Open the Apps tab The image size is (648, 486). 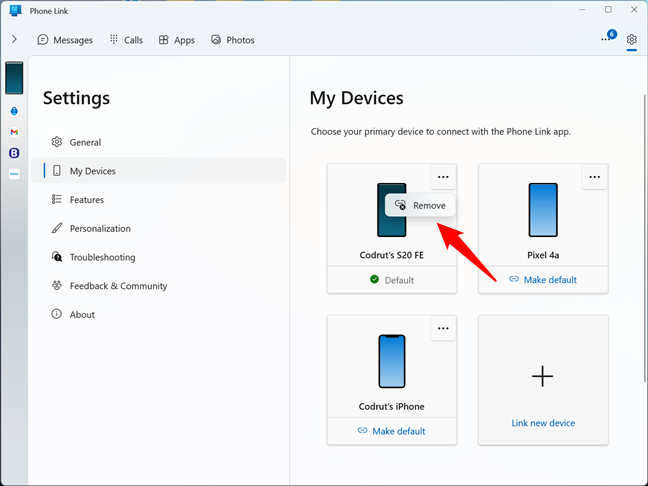[176, 40]
